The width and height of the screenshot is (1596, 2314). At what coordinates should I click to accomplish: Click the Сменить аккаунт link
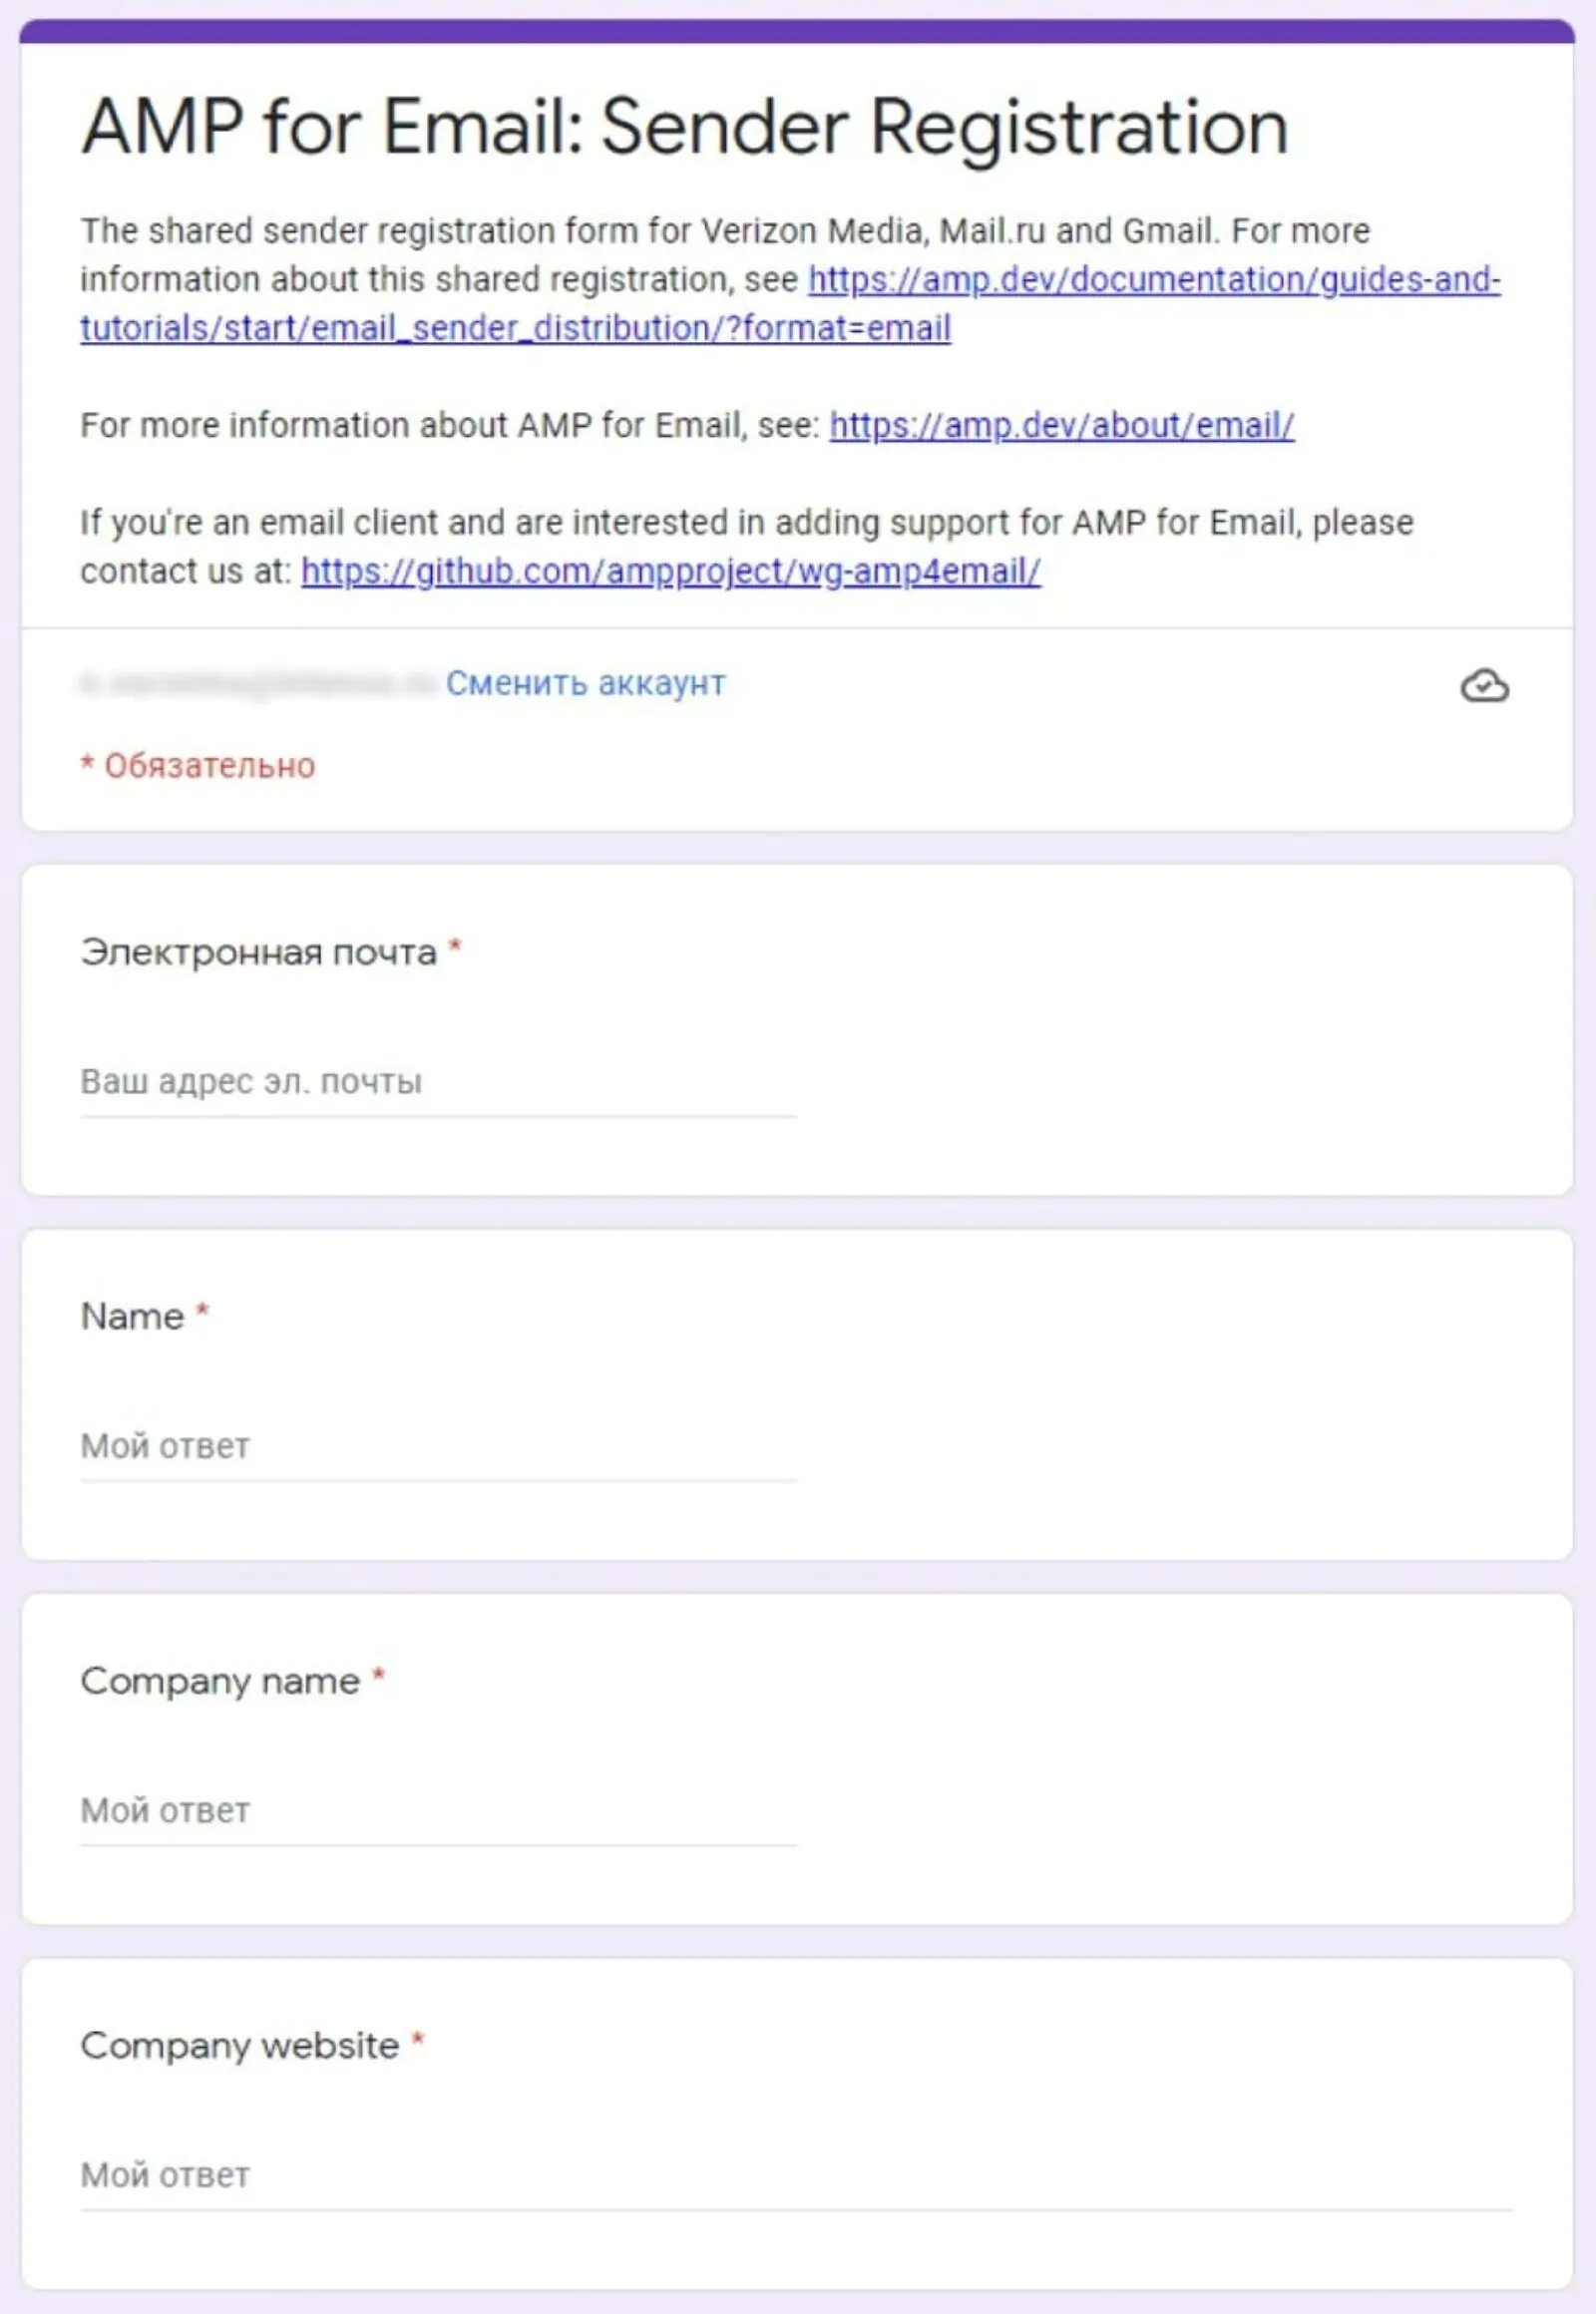[x=585, y=683]
